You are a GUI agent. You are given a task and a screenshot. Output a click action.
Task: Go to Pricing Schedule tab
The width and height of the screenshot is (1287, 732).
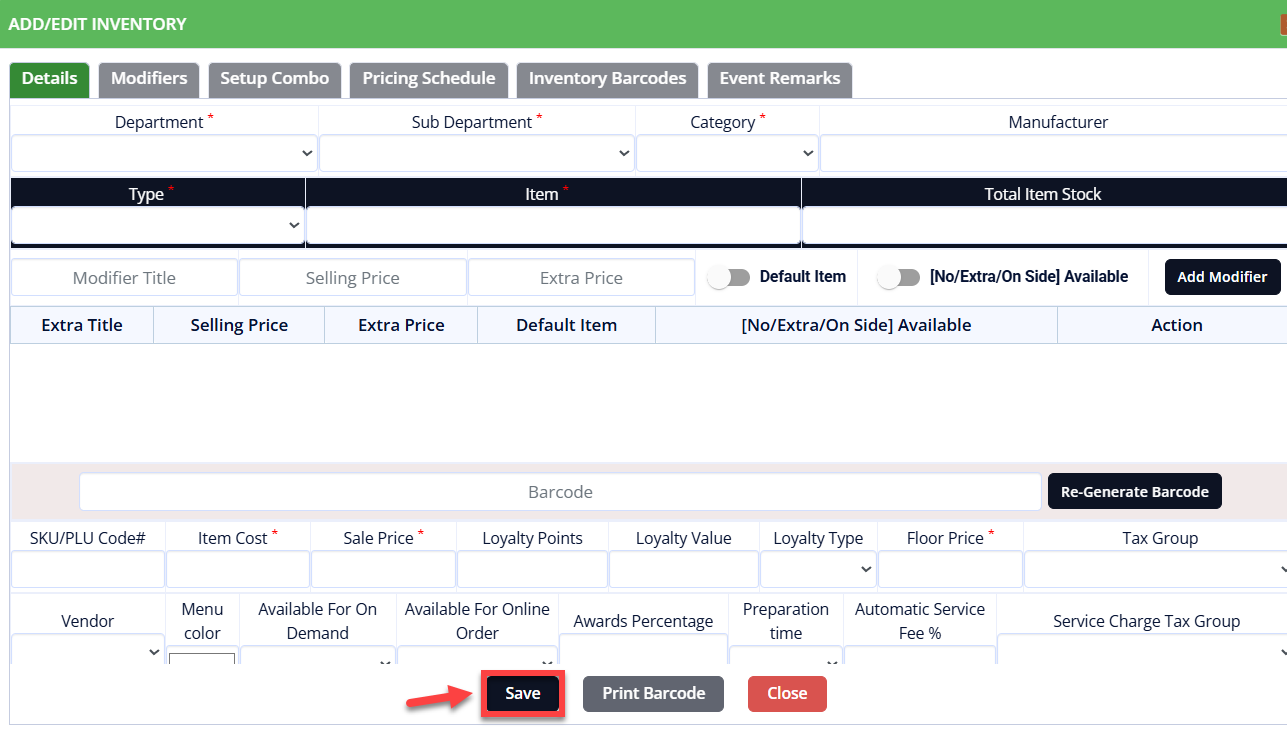428,79
